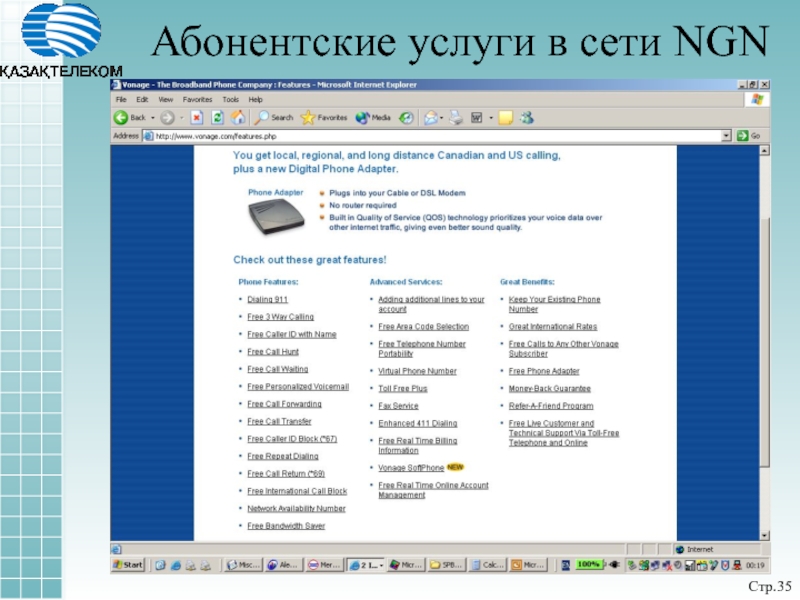
Task: Click the page scrollbar down arrow
Action: click(764, 536)
